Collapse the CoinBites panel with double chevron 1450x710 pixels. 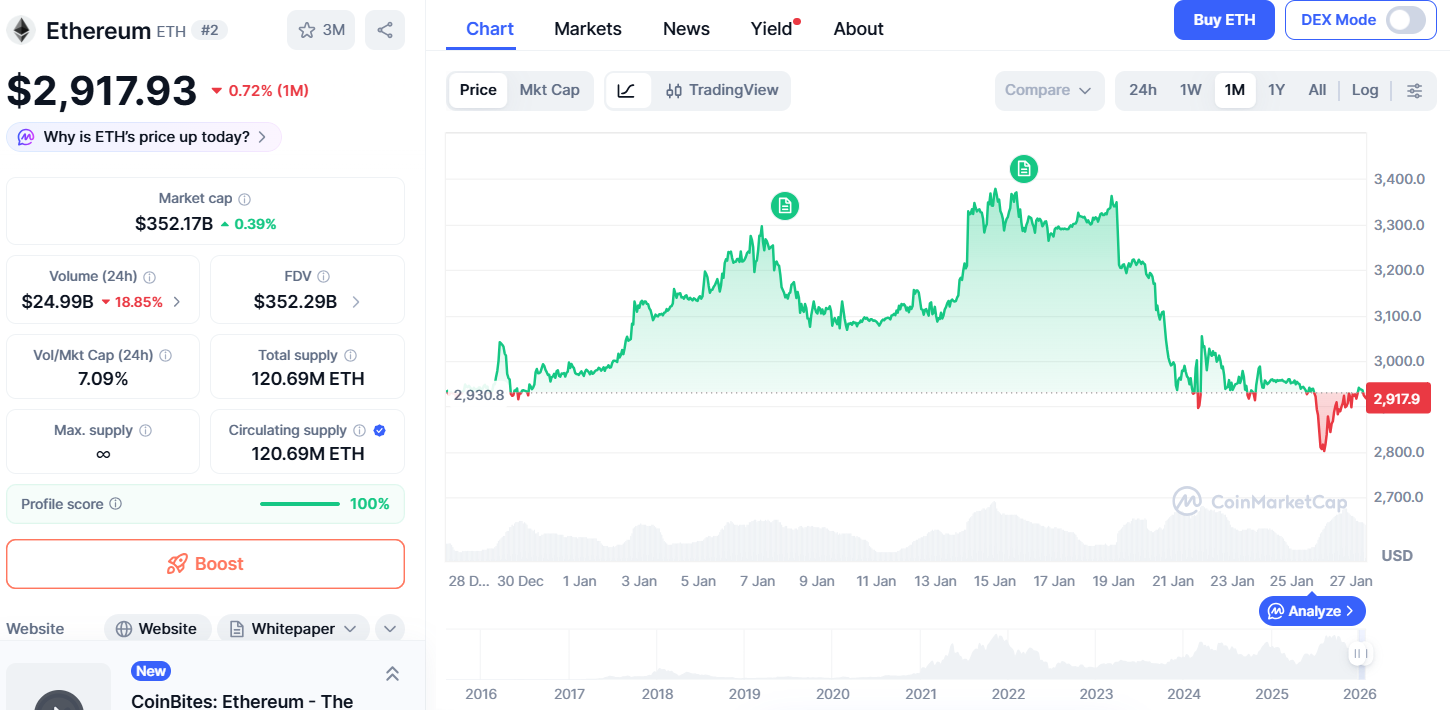tap(392, 674)
